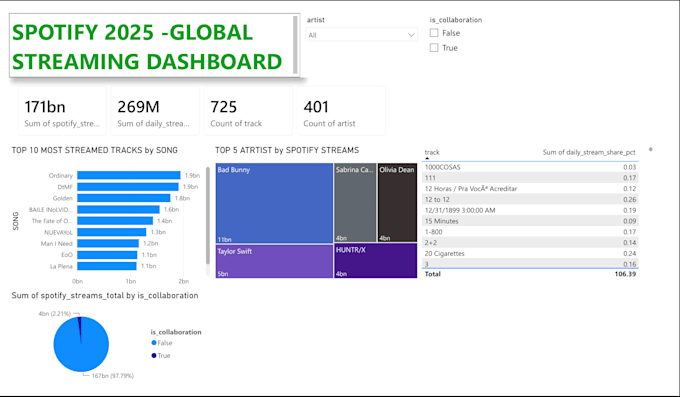Click the TOP 10 MOST STREAMED TRACKS title
680x397 pixels.
(x=95, y=150)
